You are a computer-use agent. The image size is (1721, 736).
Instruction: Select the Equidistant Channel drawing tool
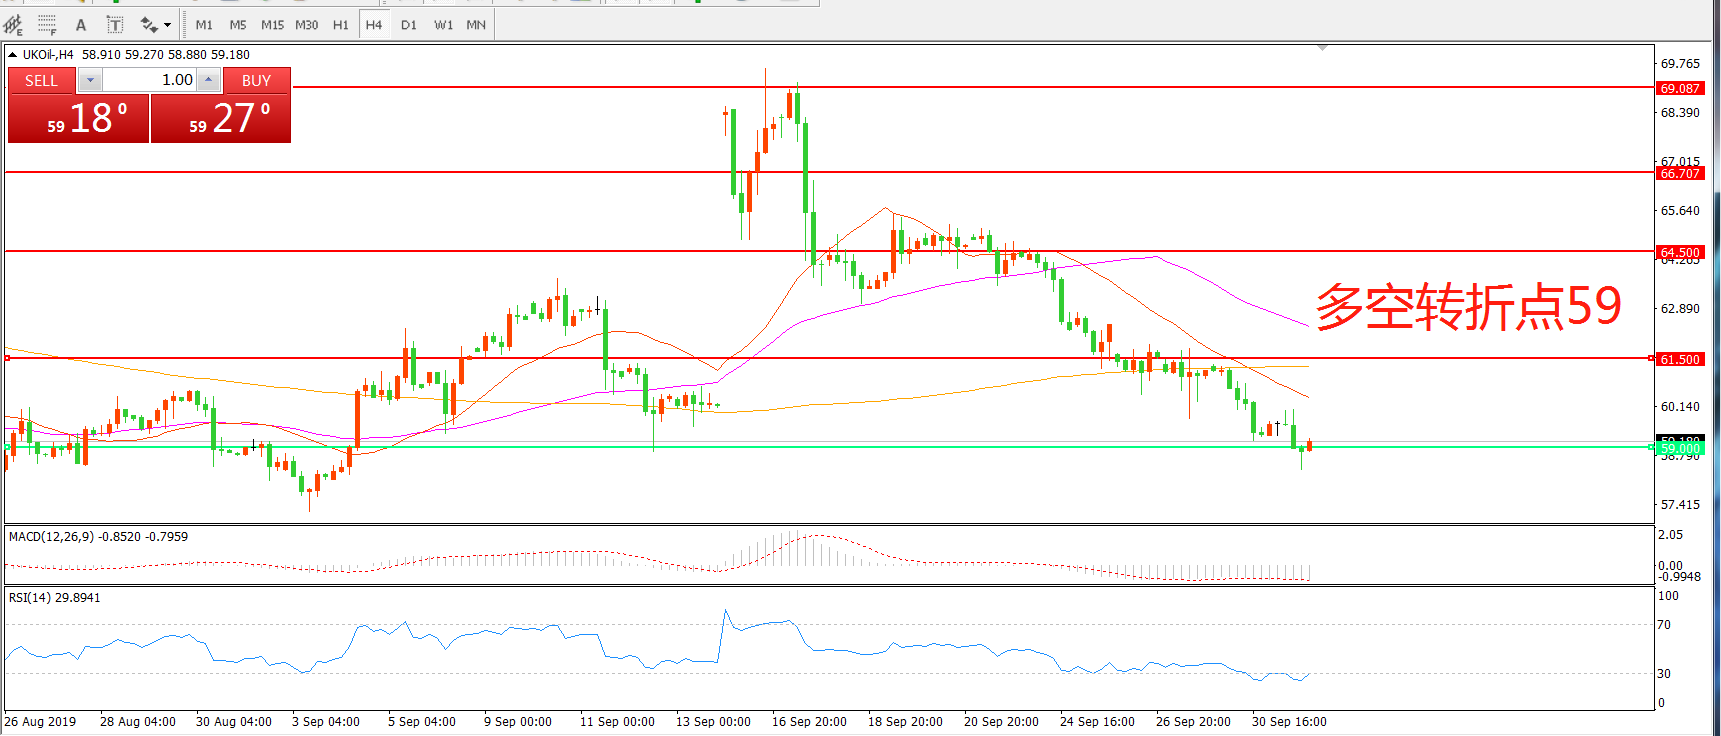pyautogui.click(x=13, y=24)
